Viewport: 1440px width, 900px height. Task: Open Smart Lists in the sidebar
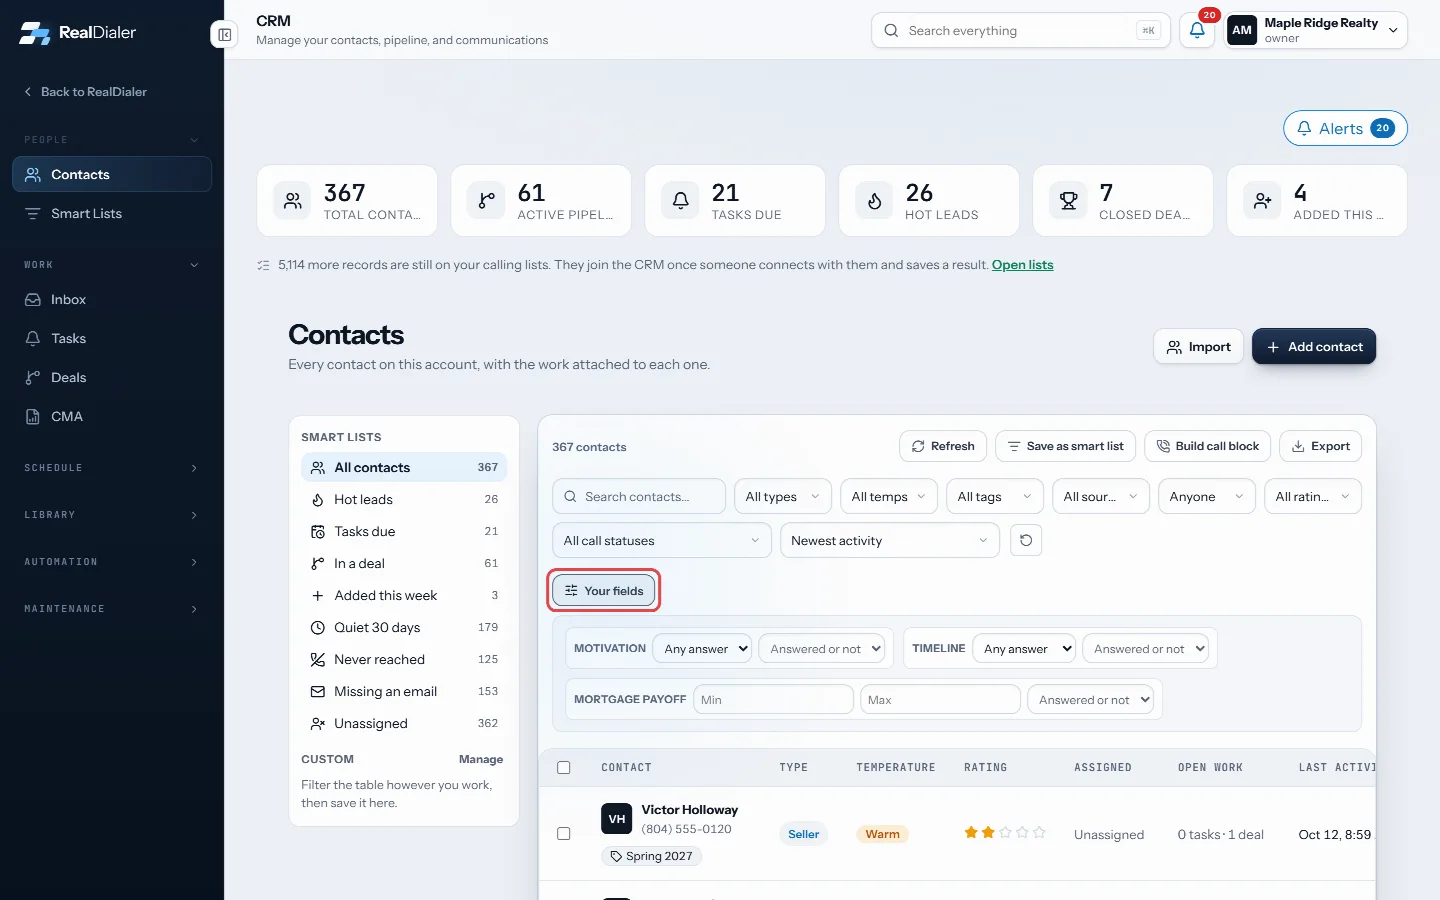click(112, 214)
